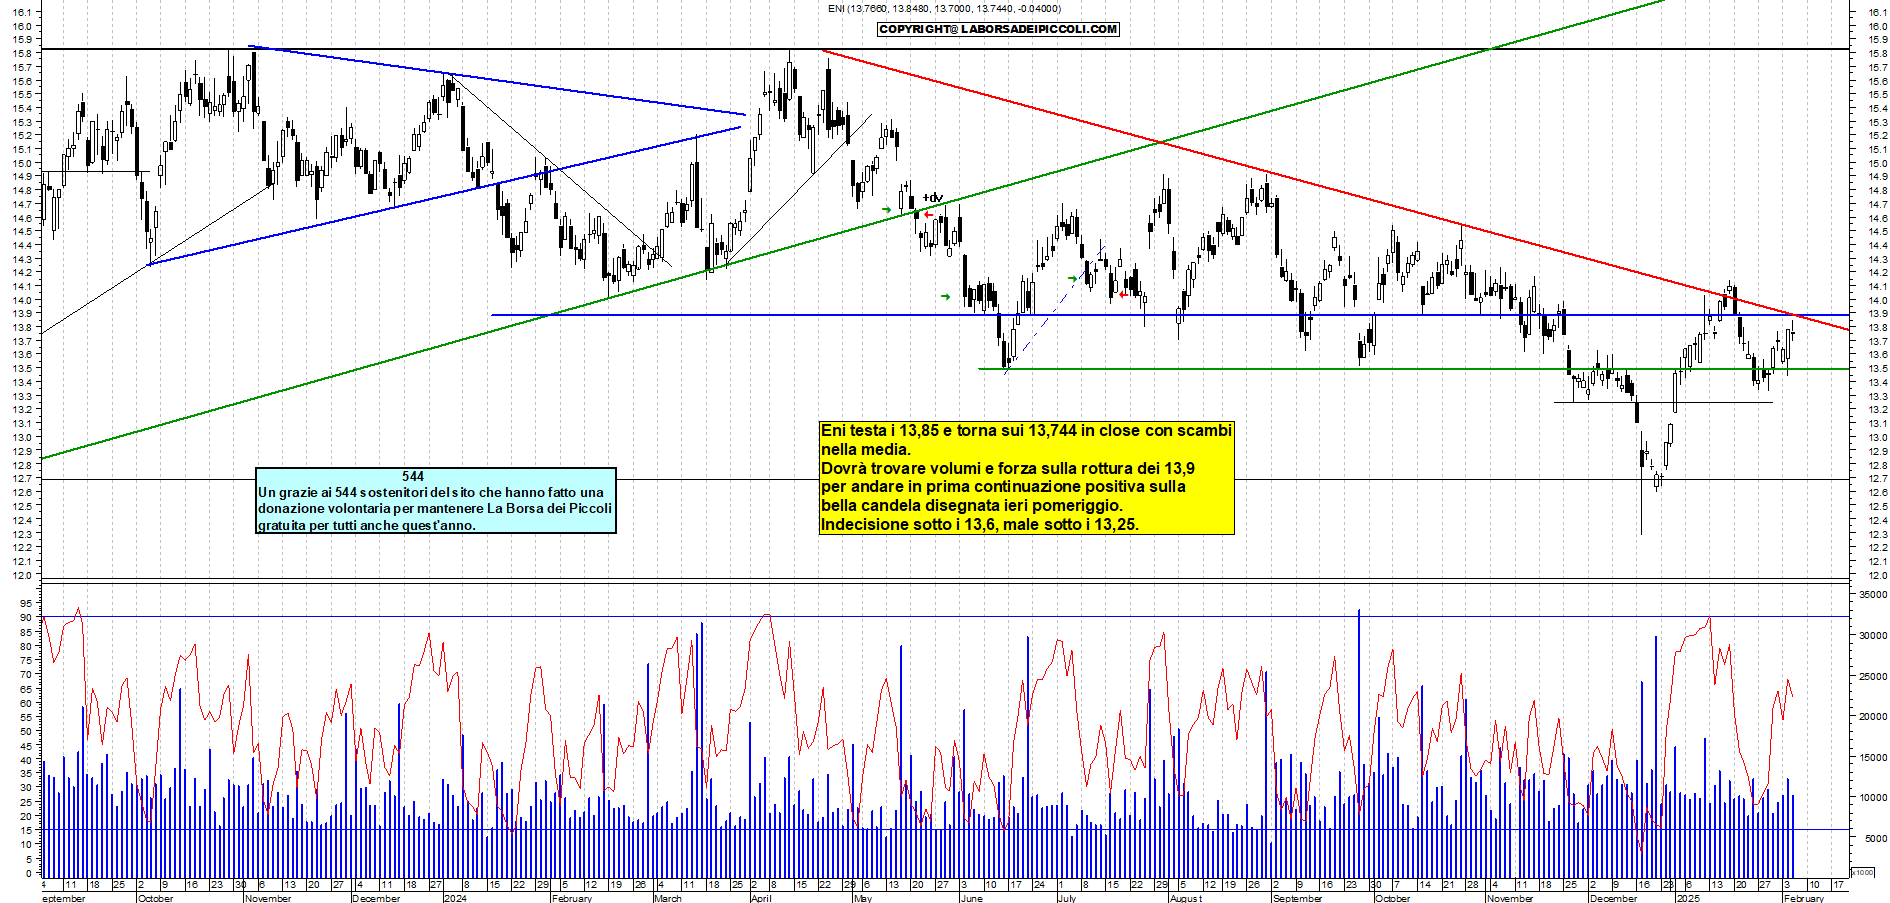Select the yellow note starting 'Eni testa i 13,85'
Viewport: 1890px width, 903px height.
(1027, 477)
